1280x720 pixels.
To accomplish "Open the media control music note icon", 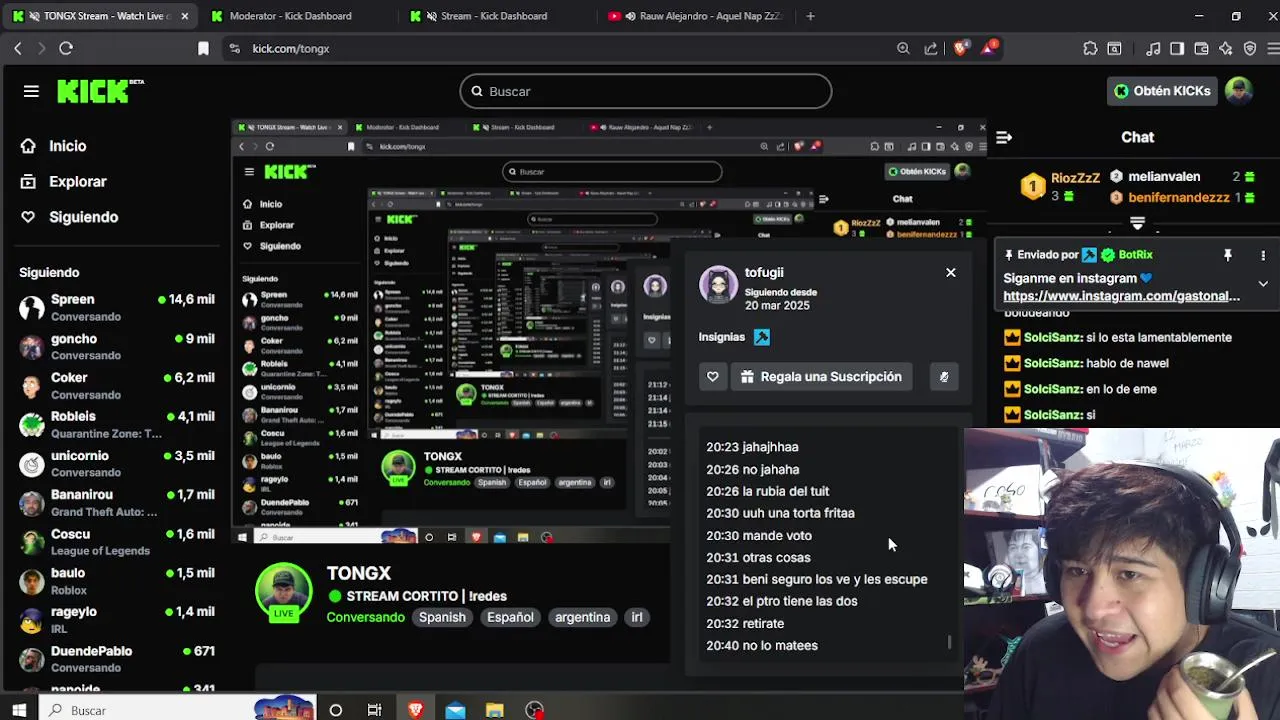I will click(x=1153, y=48).
